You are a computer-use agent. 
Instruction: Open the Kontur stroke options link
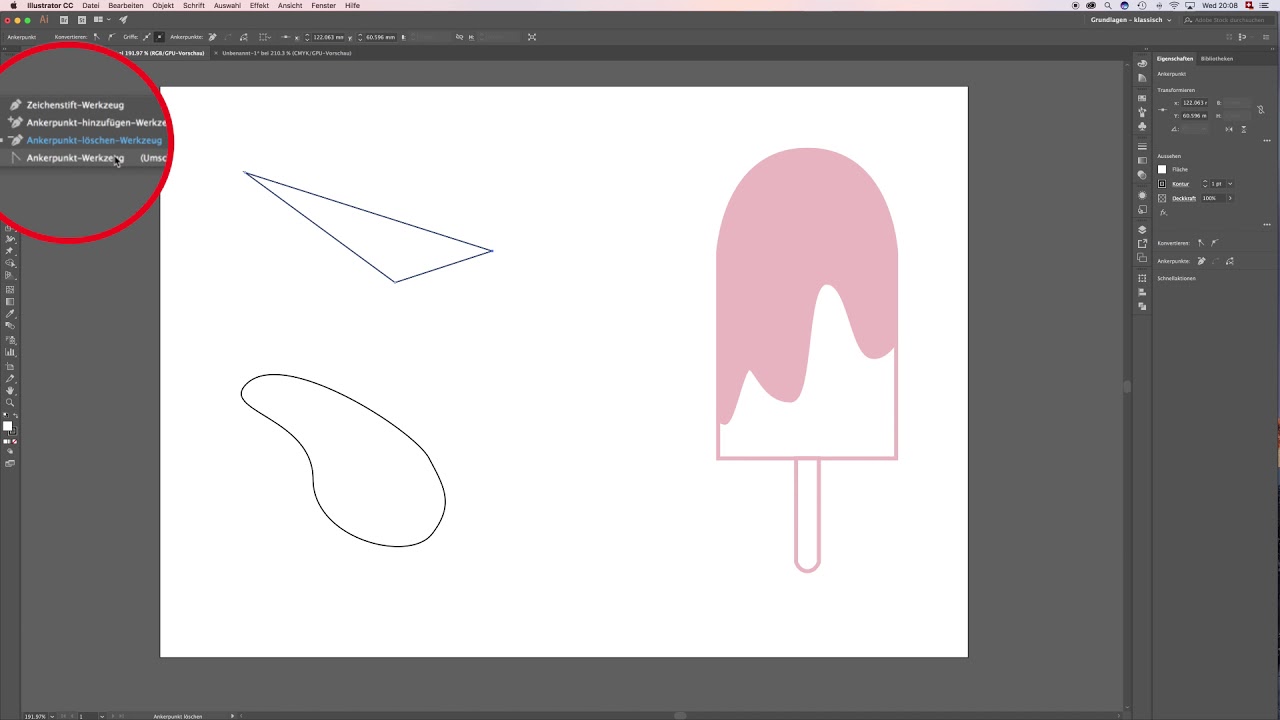[x=1180, y=184]
